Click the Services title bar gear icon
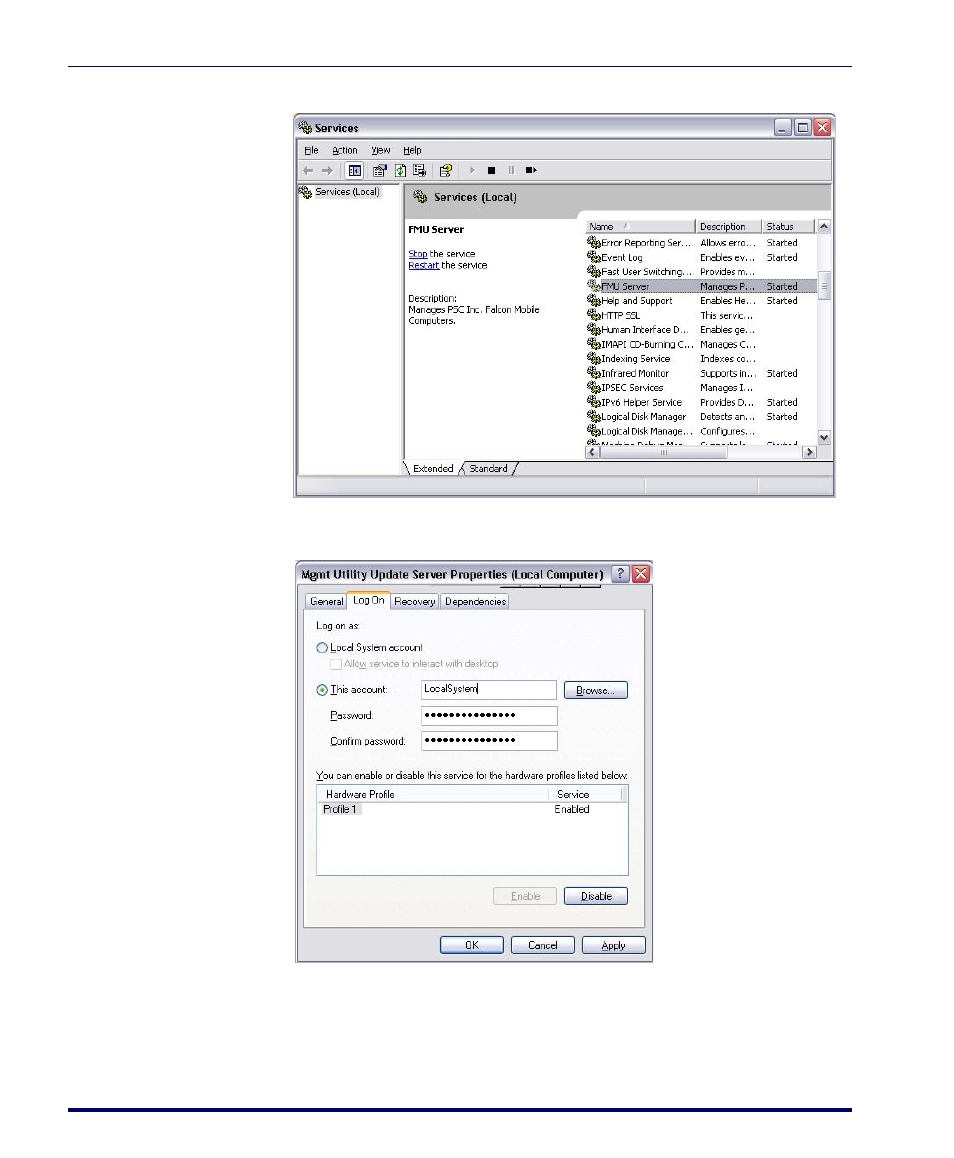954x1158 pixels. [x=305, y=127]
